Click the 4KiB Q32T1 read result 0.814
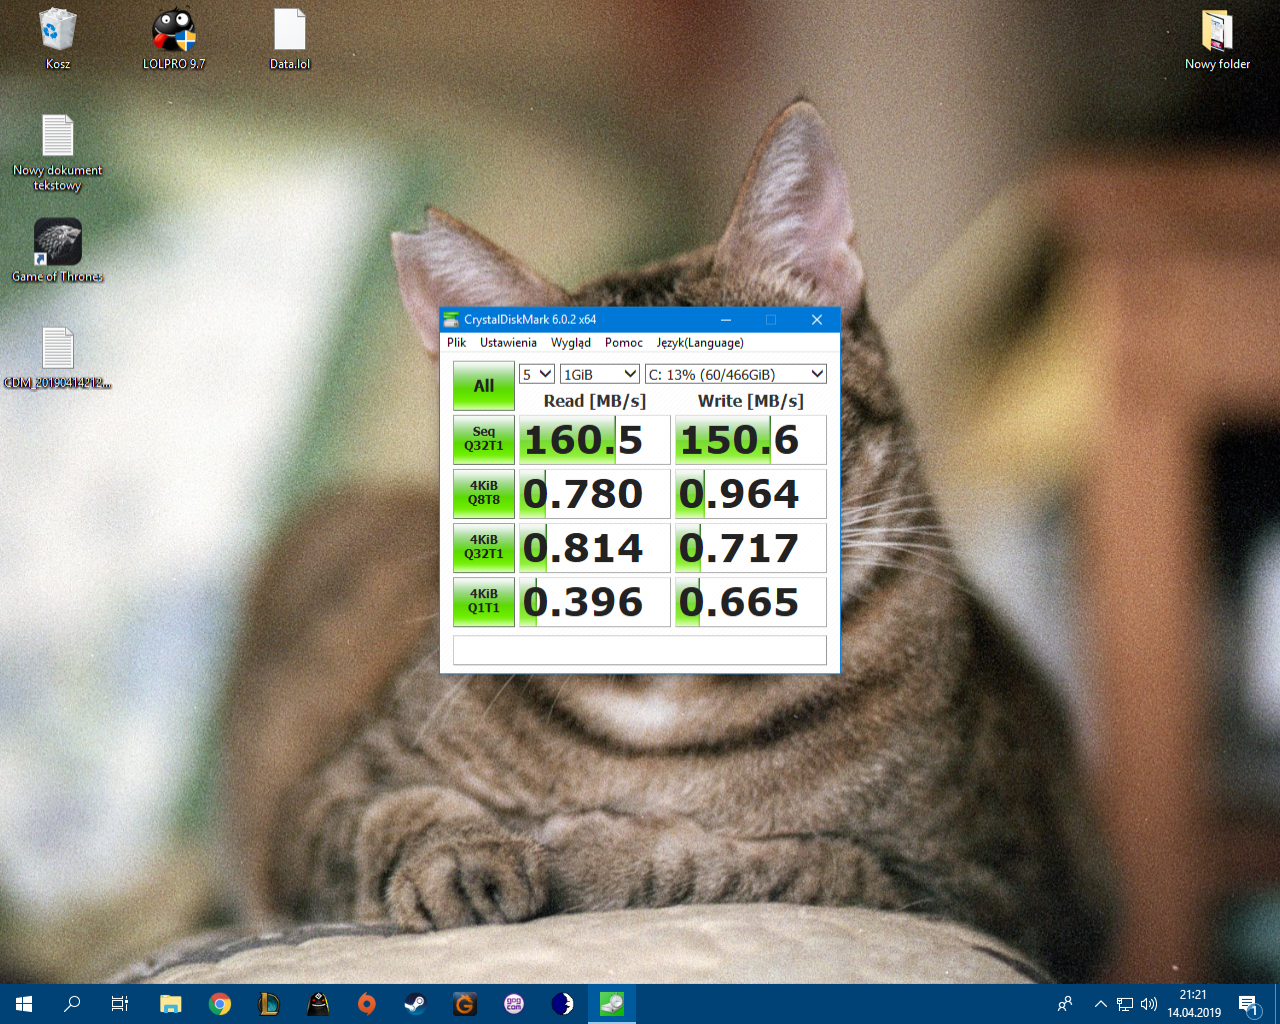The width and height of the screenshot is (1280, 1024). pos(595,548)
